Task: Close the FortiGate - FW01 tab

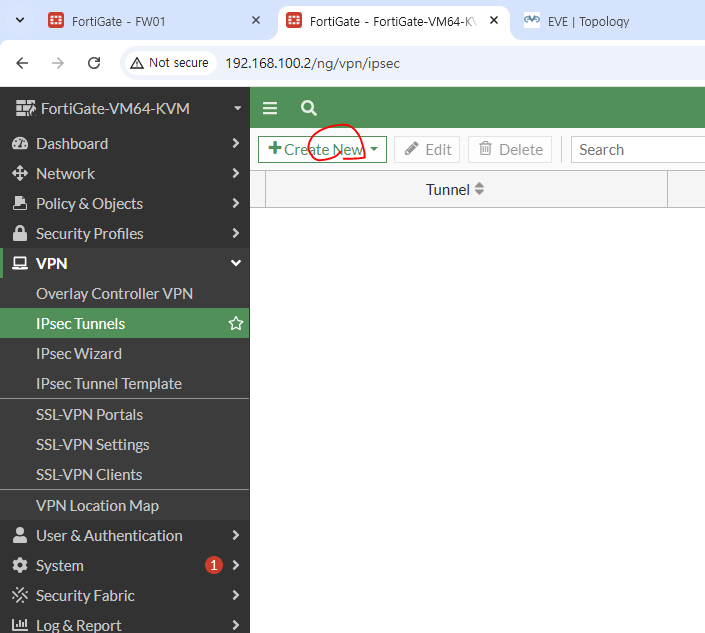Action: 256,20
